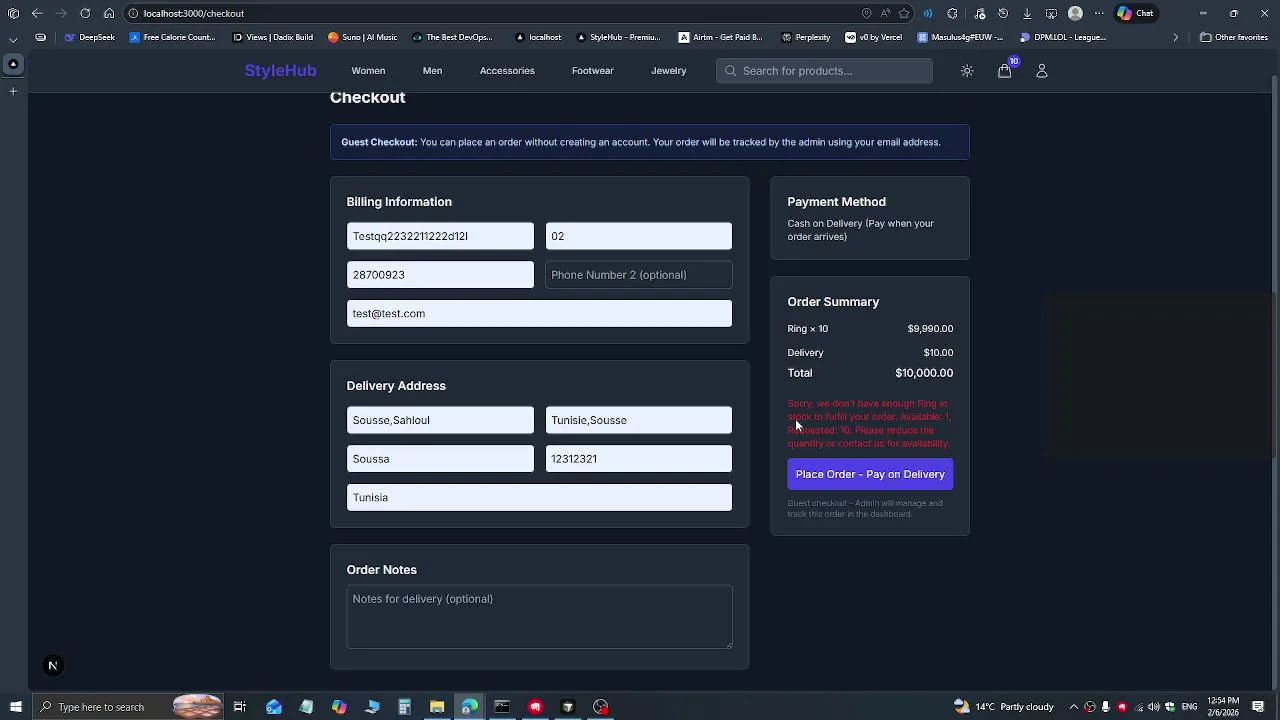Open Next.js dev tools N badge

[53, 665]
